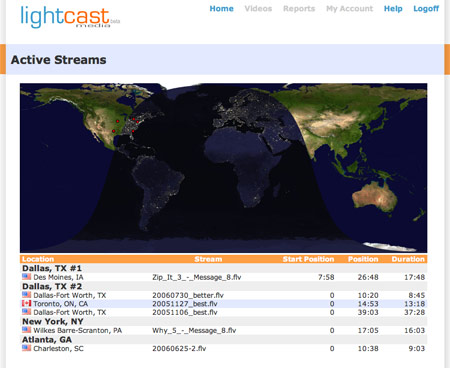The width and height of the screenshot is (450, 368).
Task: Click the 16:03 duration value
Action: point(414,330)
